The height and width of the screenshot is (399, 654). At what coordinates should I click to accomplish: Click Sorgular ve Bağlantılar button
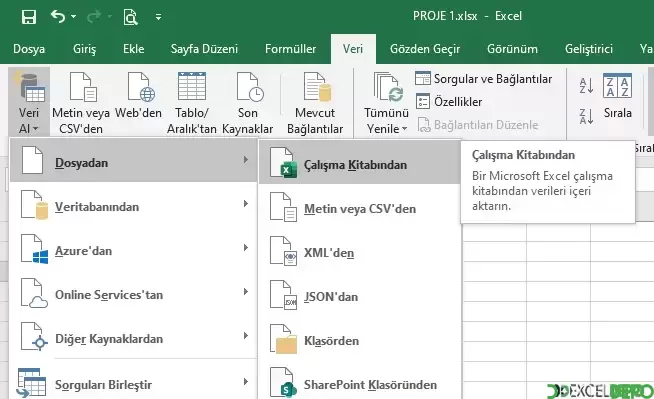tap(483, 79)
